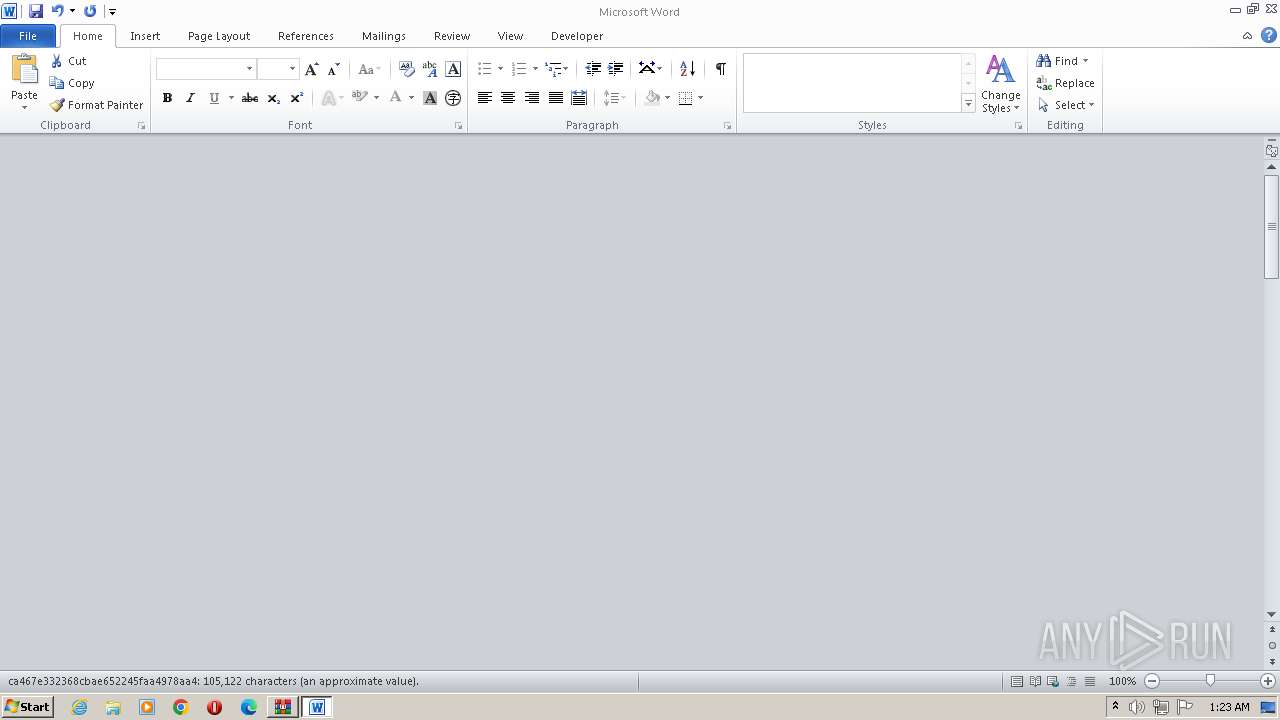Click the volume icon in system tray
Viewport: 1280px width, 720px height.
(1137, 707)
